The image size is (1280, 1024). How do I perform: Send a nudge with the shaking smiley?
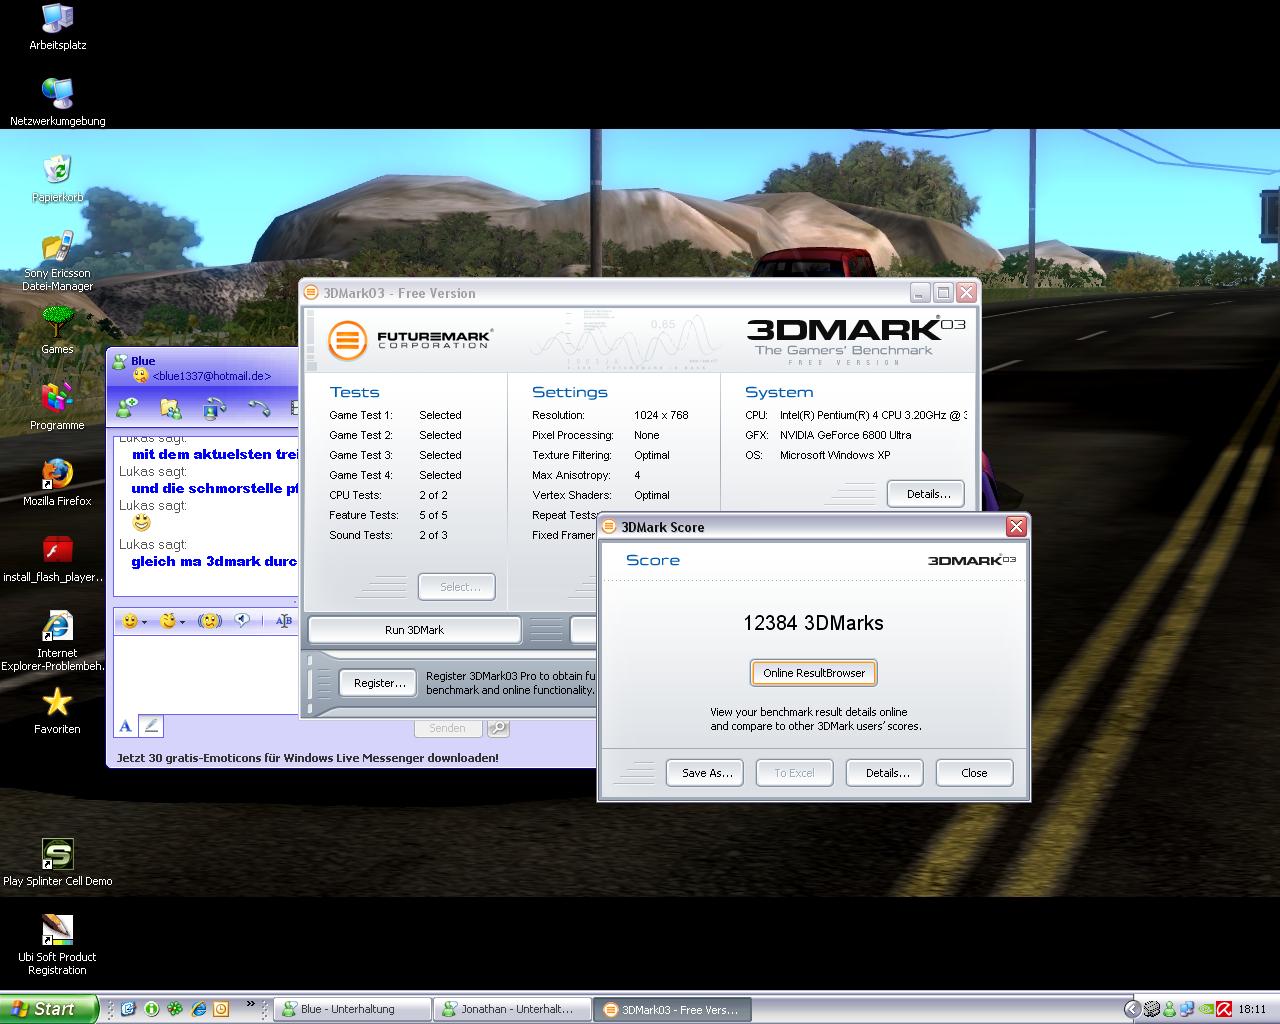pos(209,621)
